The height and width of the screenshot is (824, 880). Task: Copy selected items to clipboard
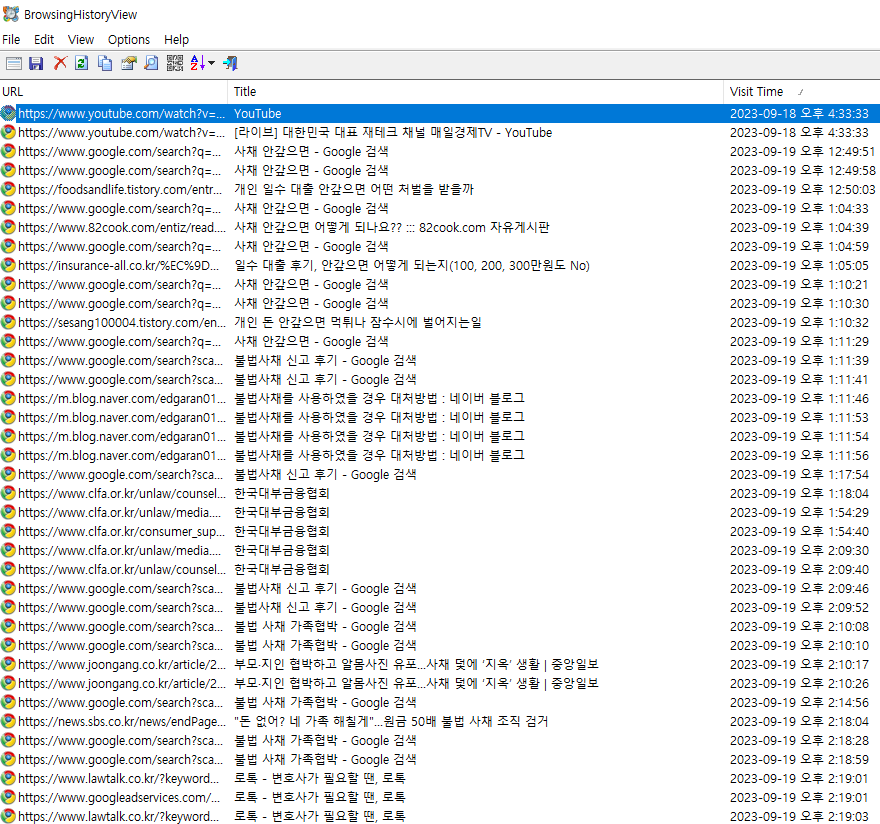105,63
